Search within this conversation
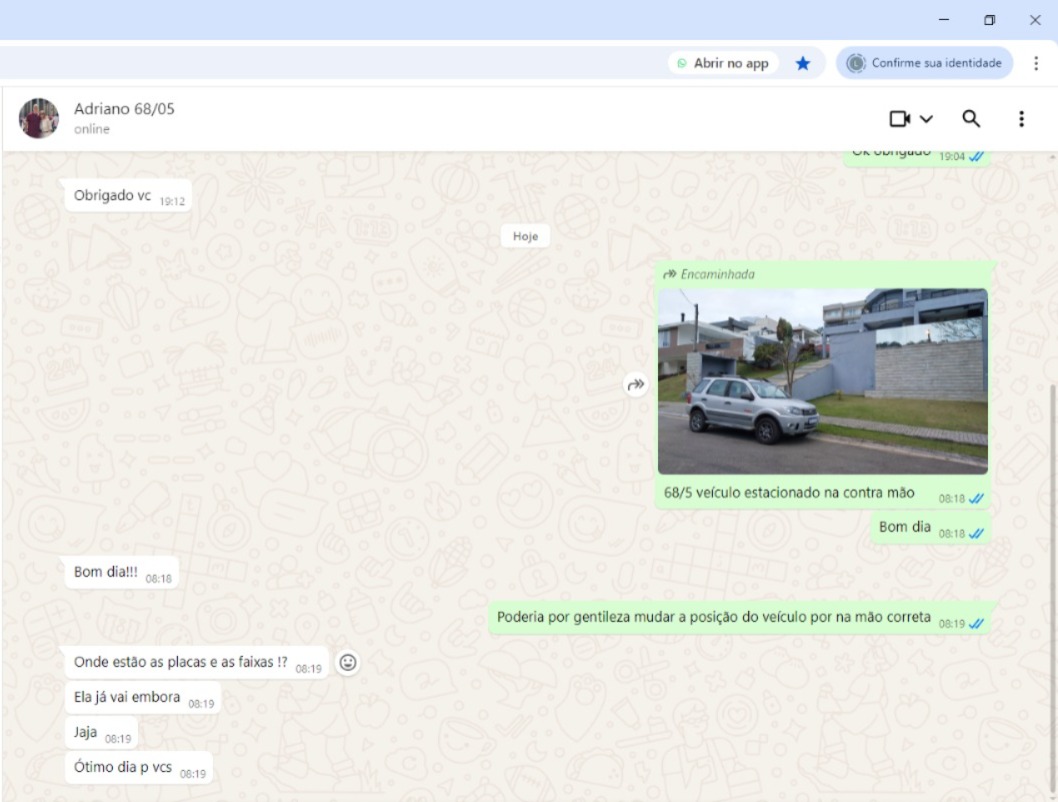Viewport: 1058px width, 802px height. pyautogui.click(x=970, y=119)
